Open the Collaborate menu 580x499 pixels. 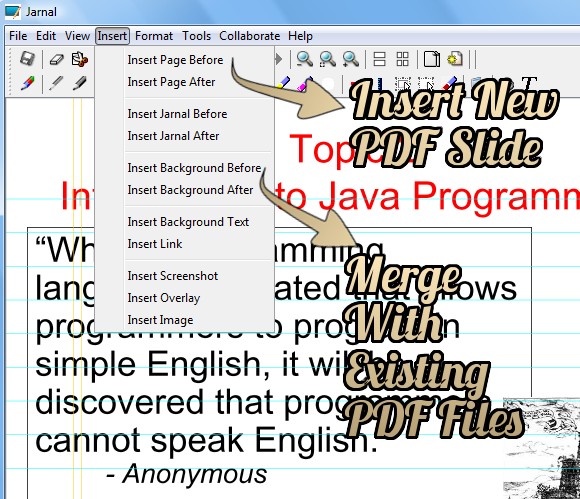(249, 36)
